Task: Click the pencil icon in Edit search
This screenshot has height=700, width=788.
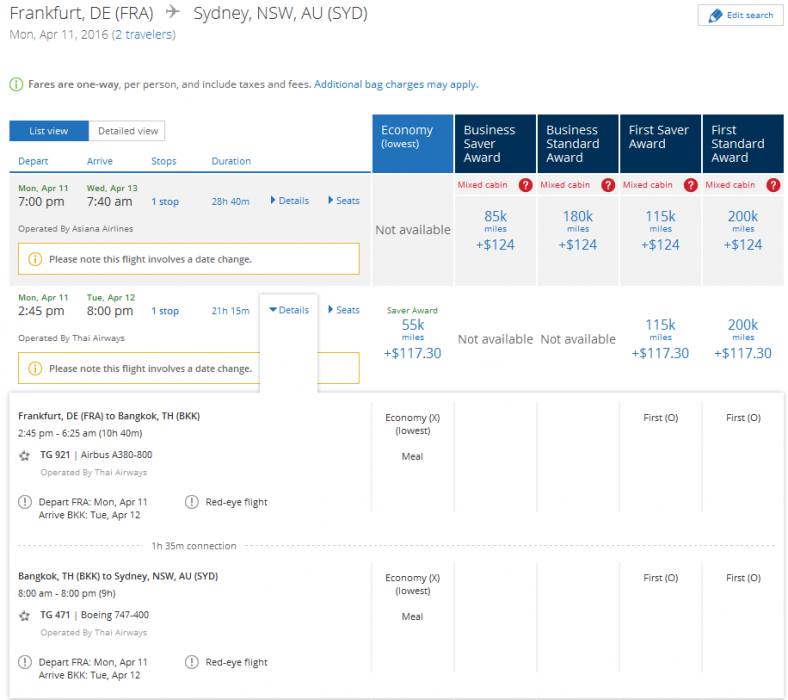Action: (715, 16)
